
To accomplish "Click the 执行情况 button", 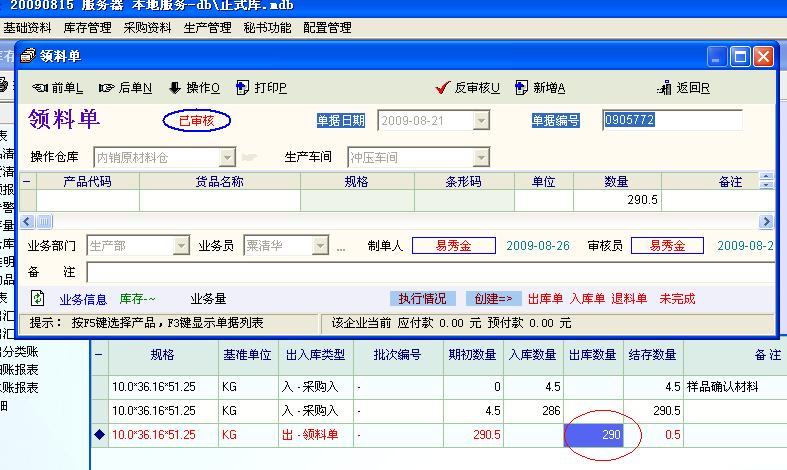I will tap(423, 298).
